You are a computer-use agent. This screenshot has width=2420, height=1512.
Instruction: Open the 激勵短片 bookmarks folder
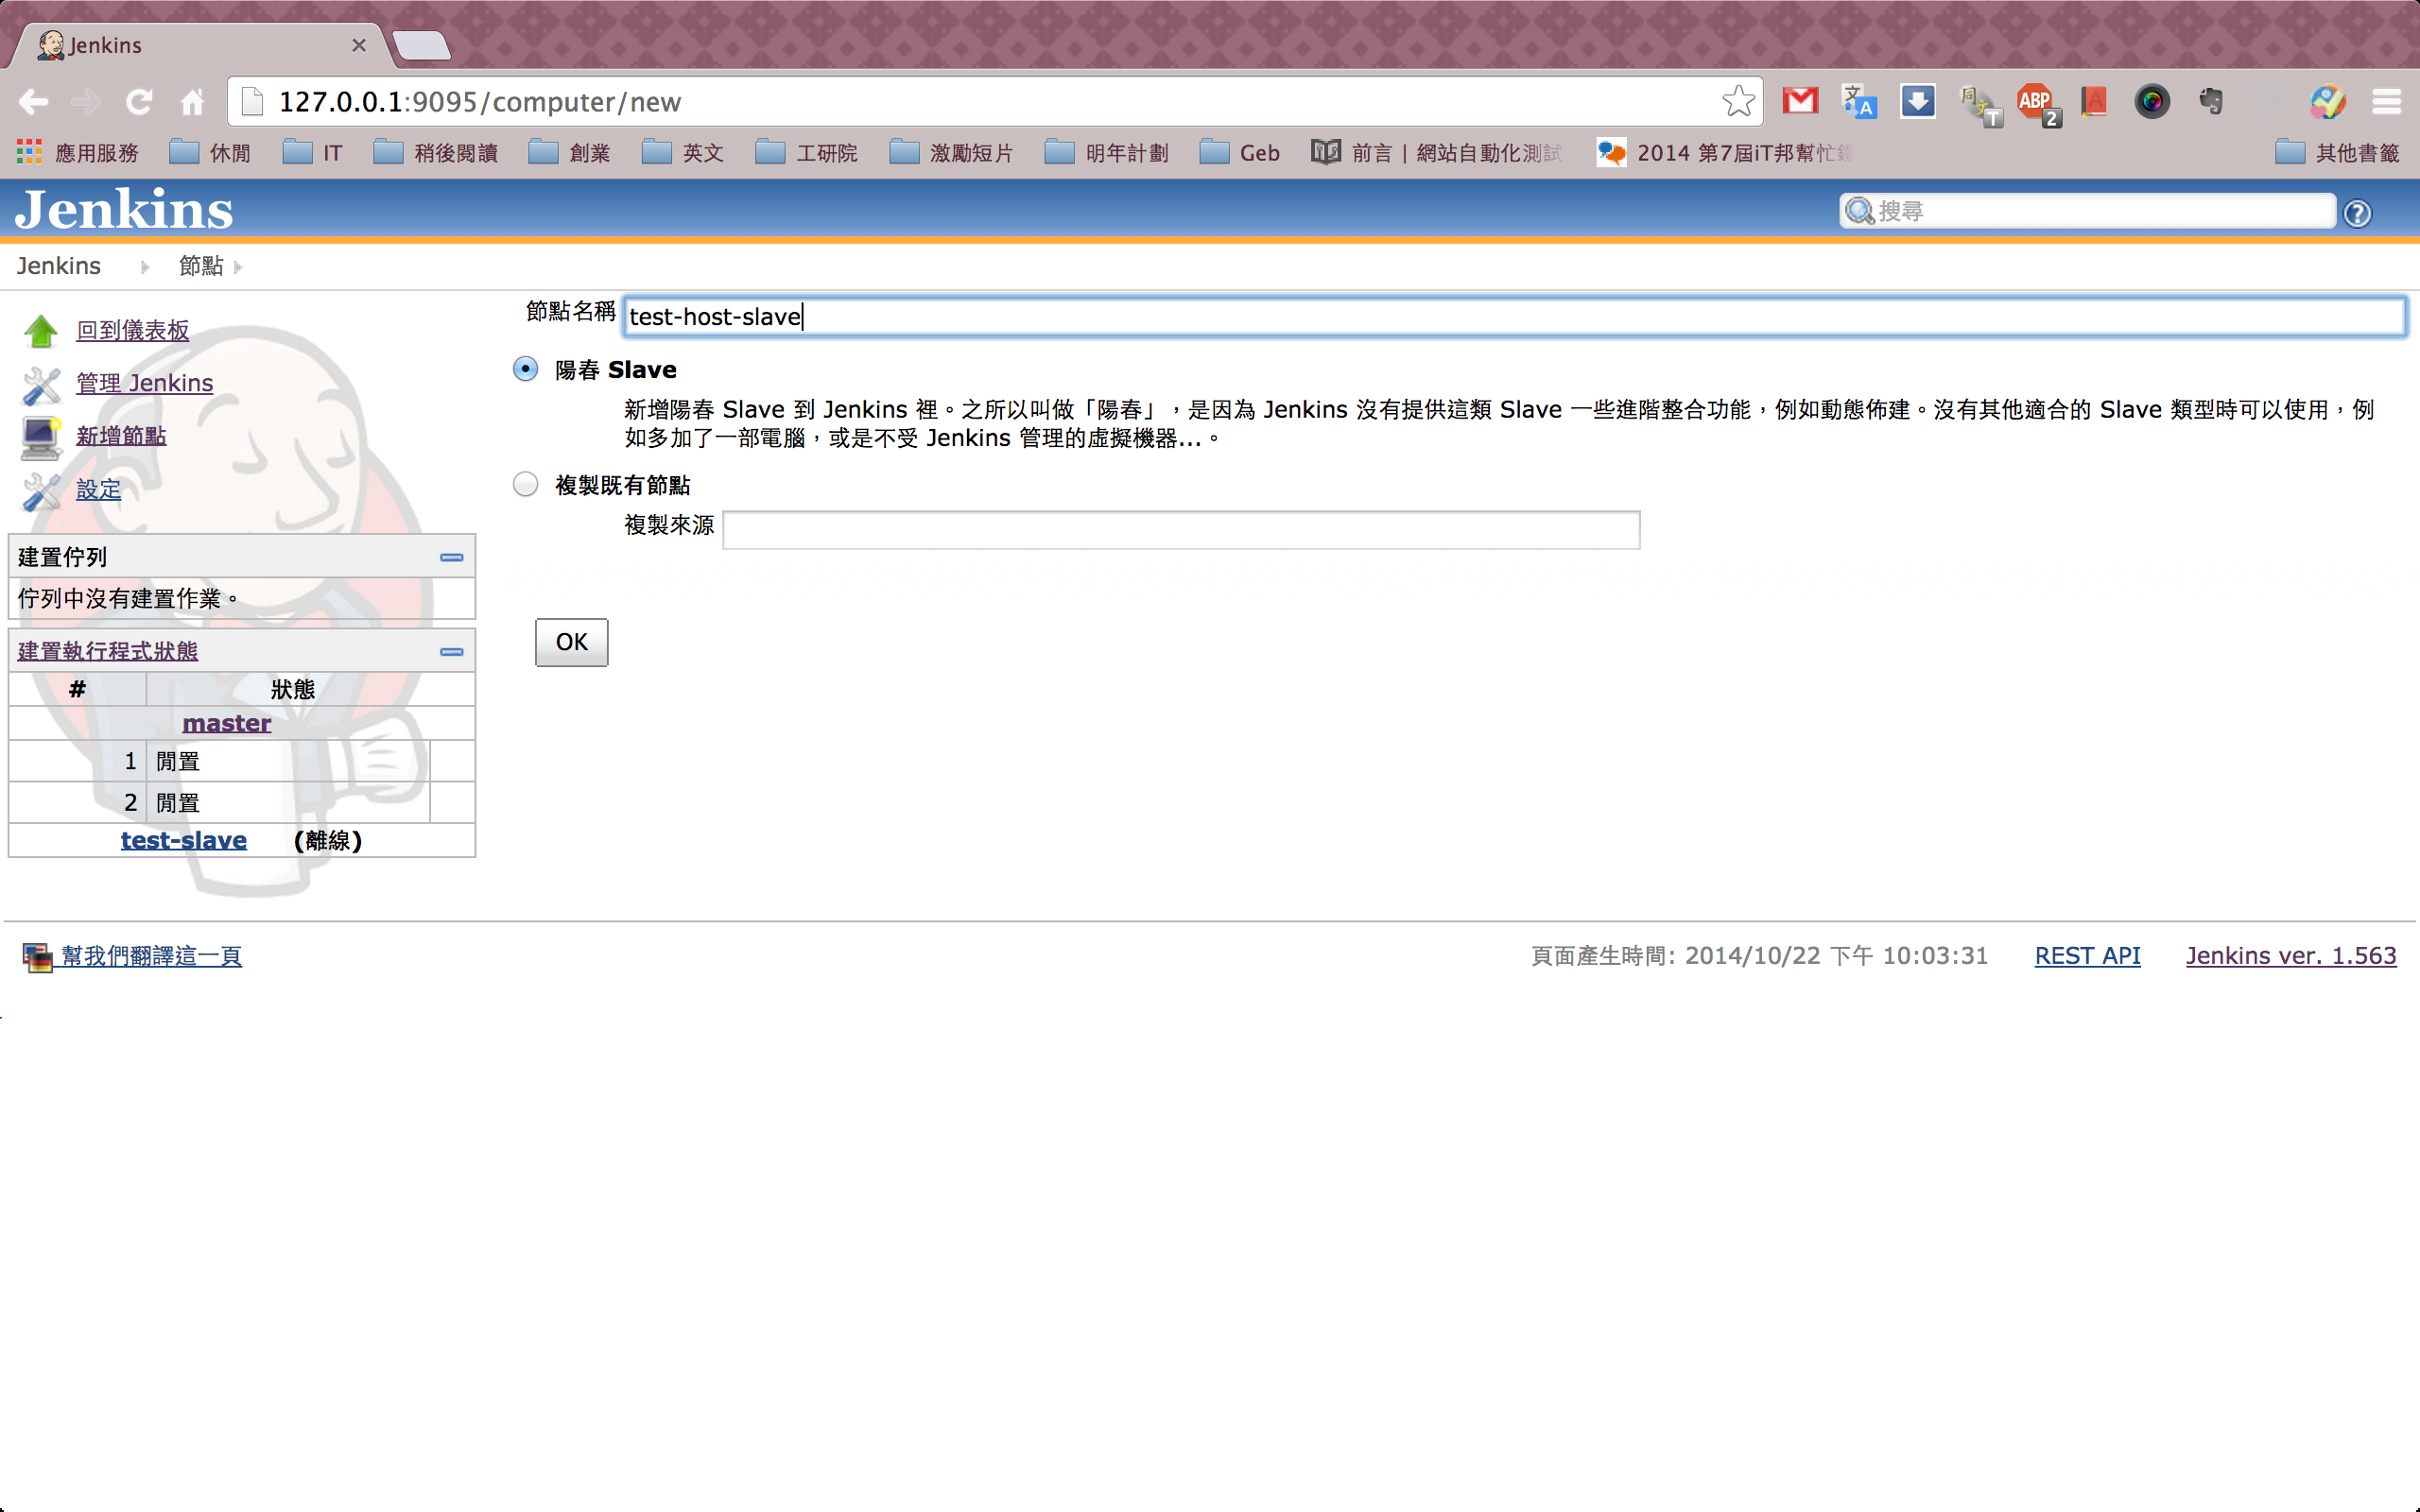coord(951,152)
